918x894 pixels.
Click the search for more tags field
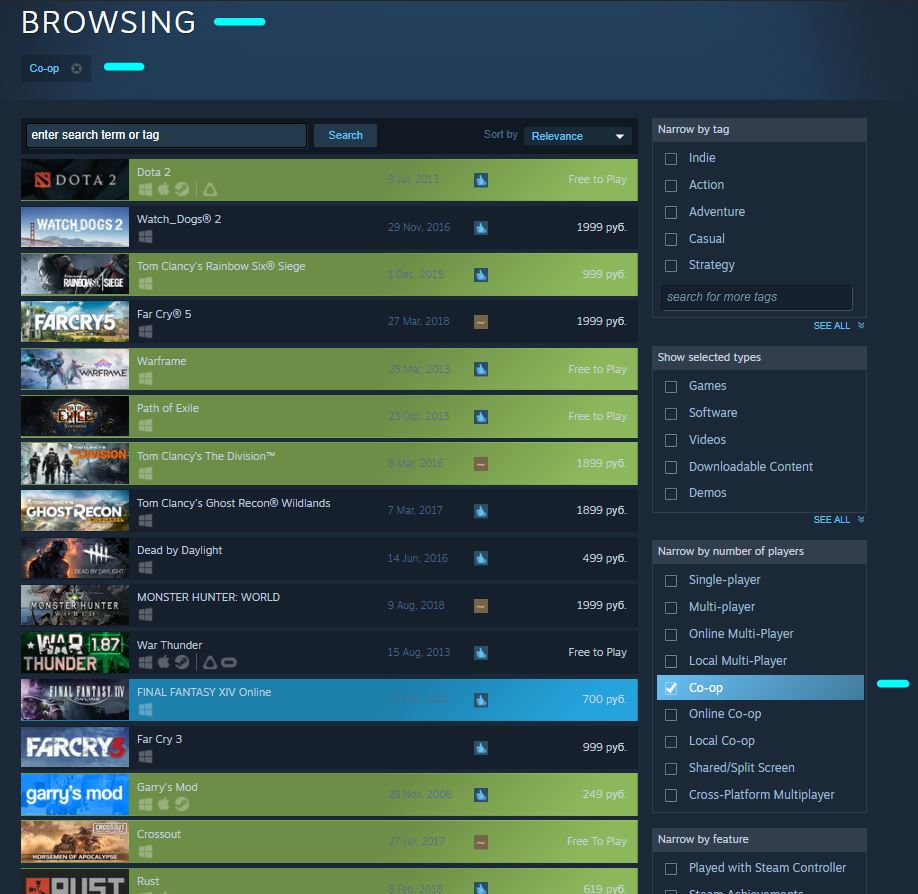point(756,297)
